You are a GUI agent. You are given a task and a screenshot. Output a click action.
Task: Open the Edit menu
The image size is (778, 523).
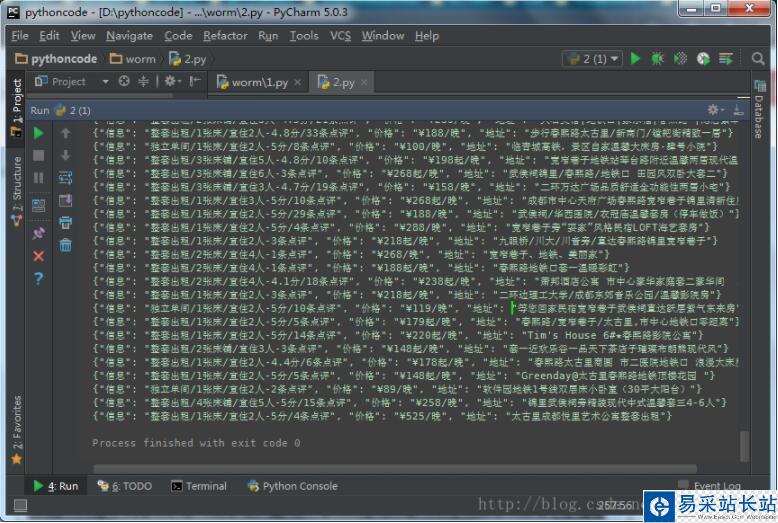point(49,36)
